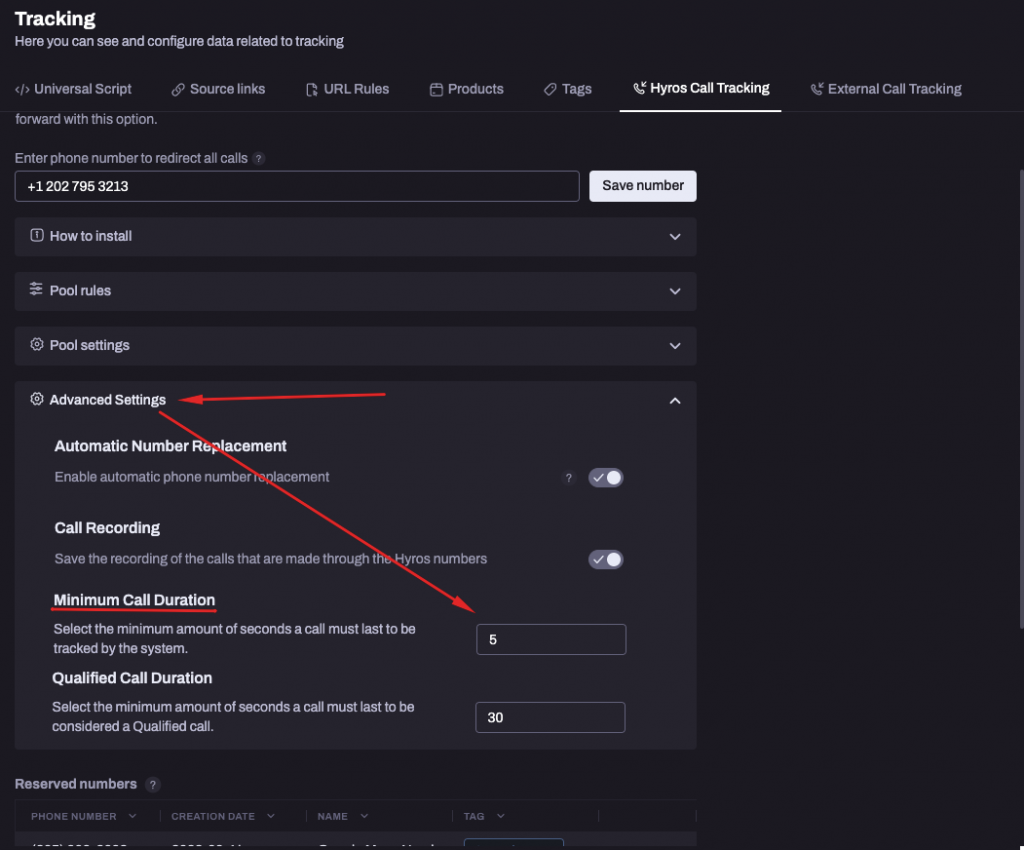Viewport: 1024px width, 850px height.
Task: Click the Tags label icon
Action: click(x=548, y=89)
